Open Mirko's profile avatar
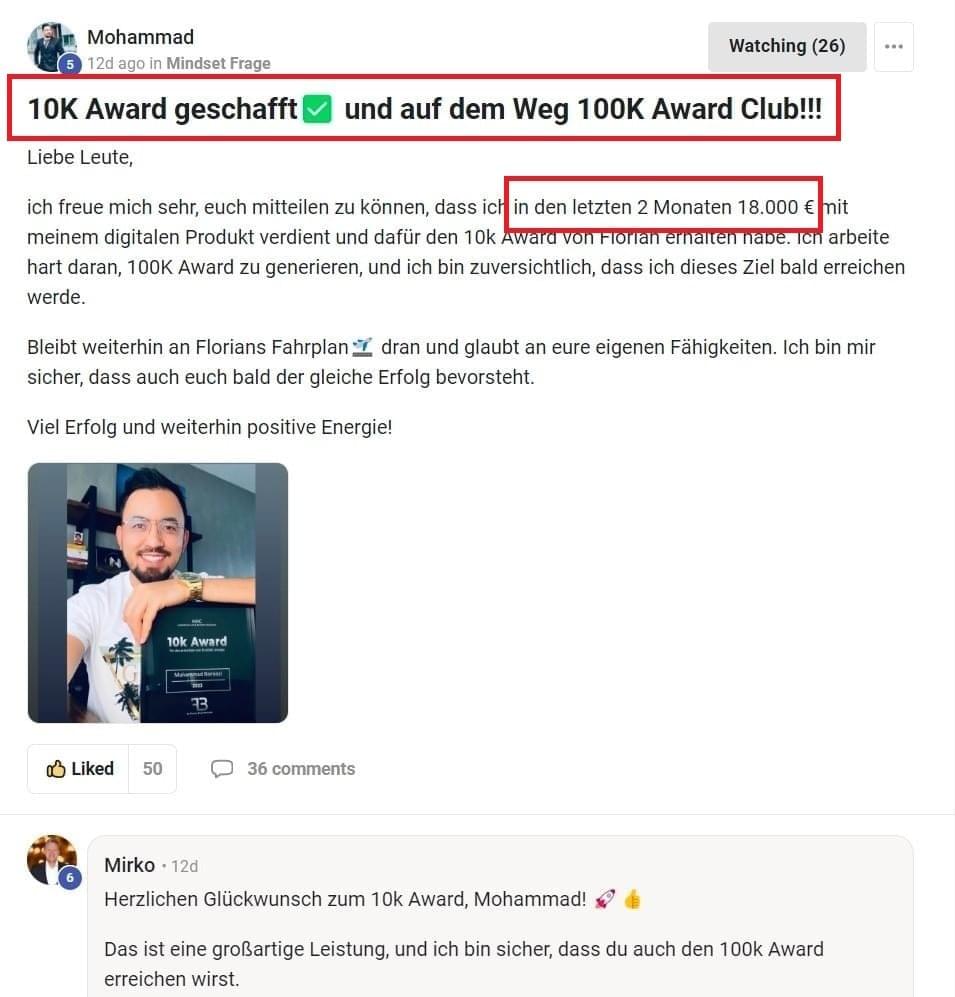Image resolution: width=955 pixels, height=997 pixels. click(51, 860)
